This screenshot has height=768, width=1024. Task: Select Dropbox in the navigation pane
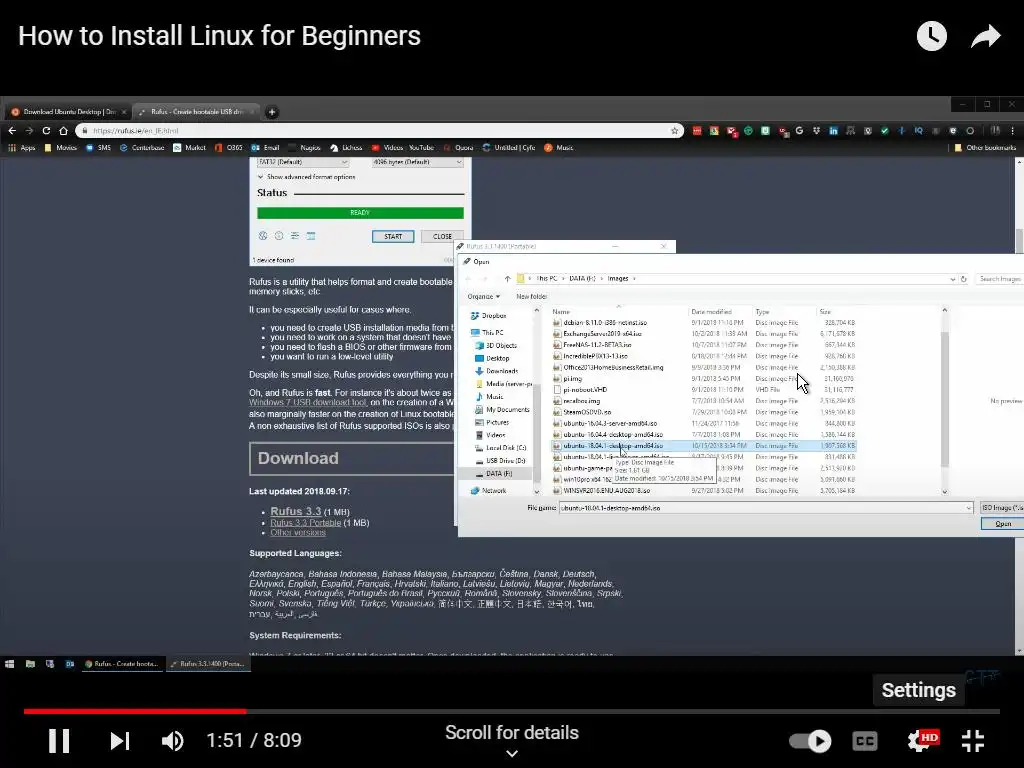[x=488, y=315]
